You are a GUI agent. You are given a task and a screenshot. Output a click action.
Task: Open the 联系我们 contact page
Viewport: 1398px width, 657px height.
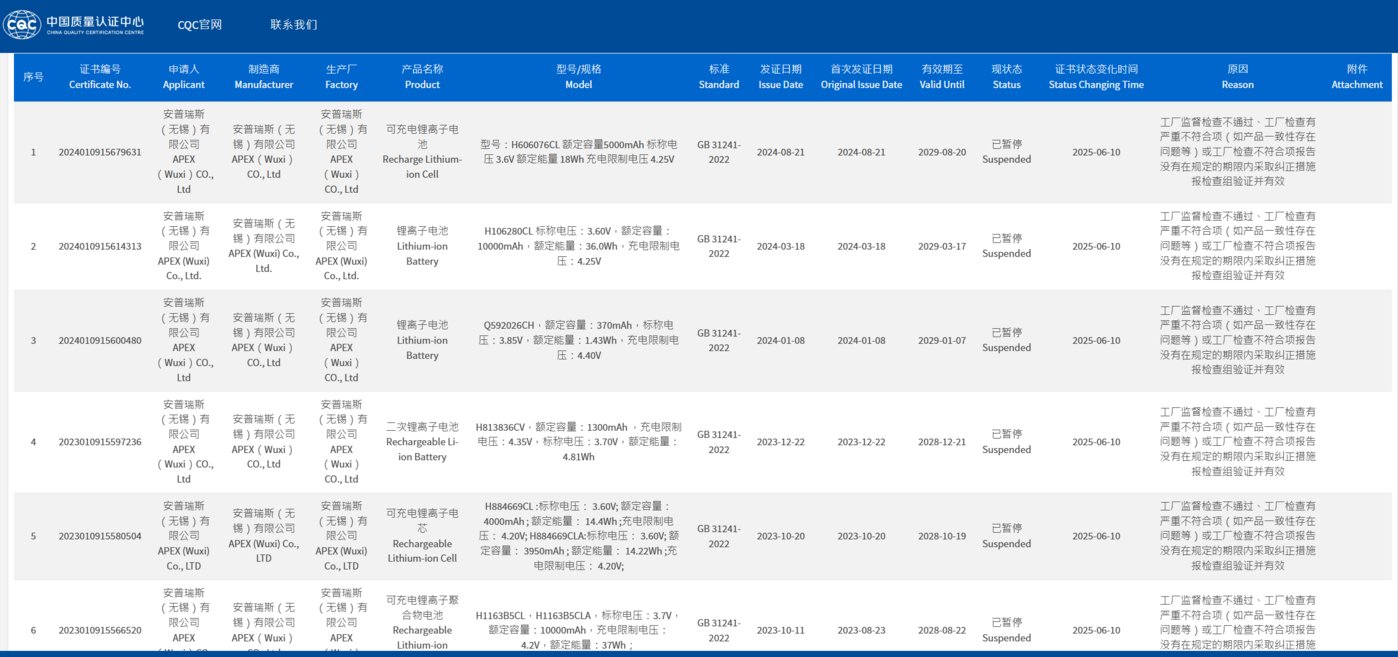tap(293, 25)
